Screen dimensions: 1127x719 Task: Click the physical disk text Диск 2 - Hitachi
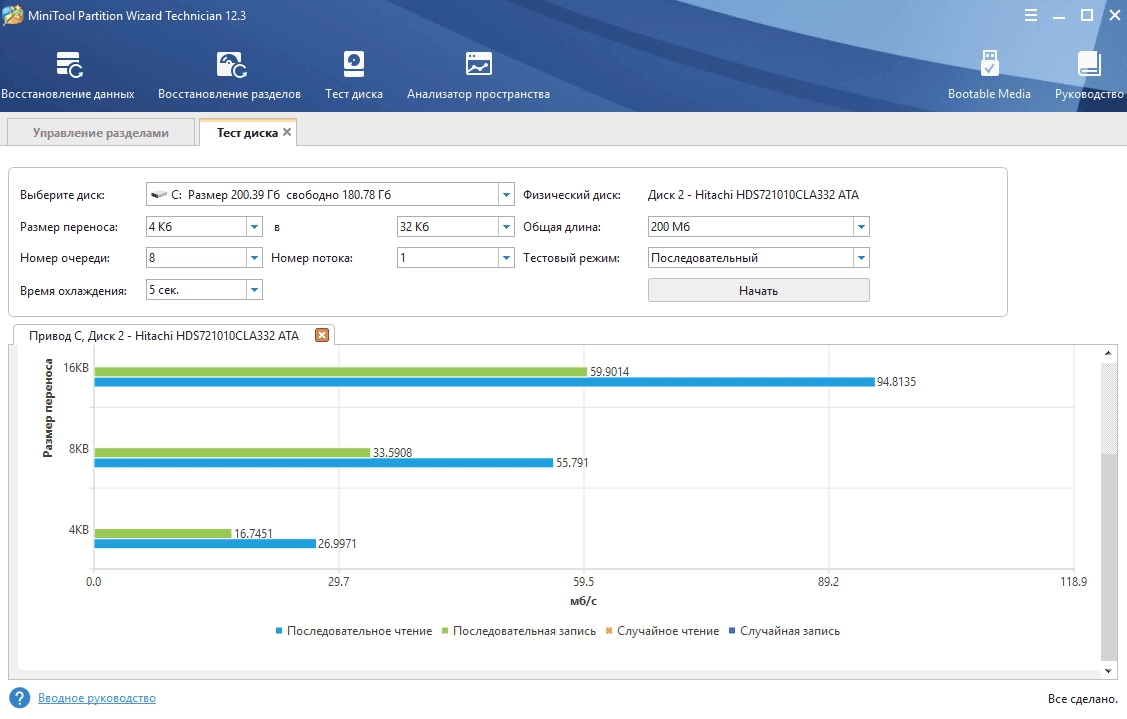coord(753,194)
